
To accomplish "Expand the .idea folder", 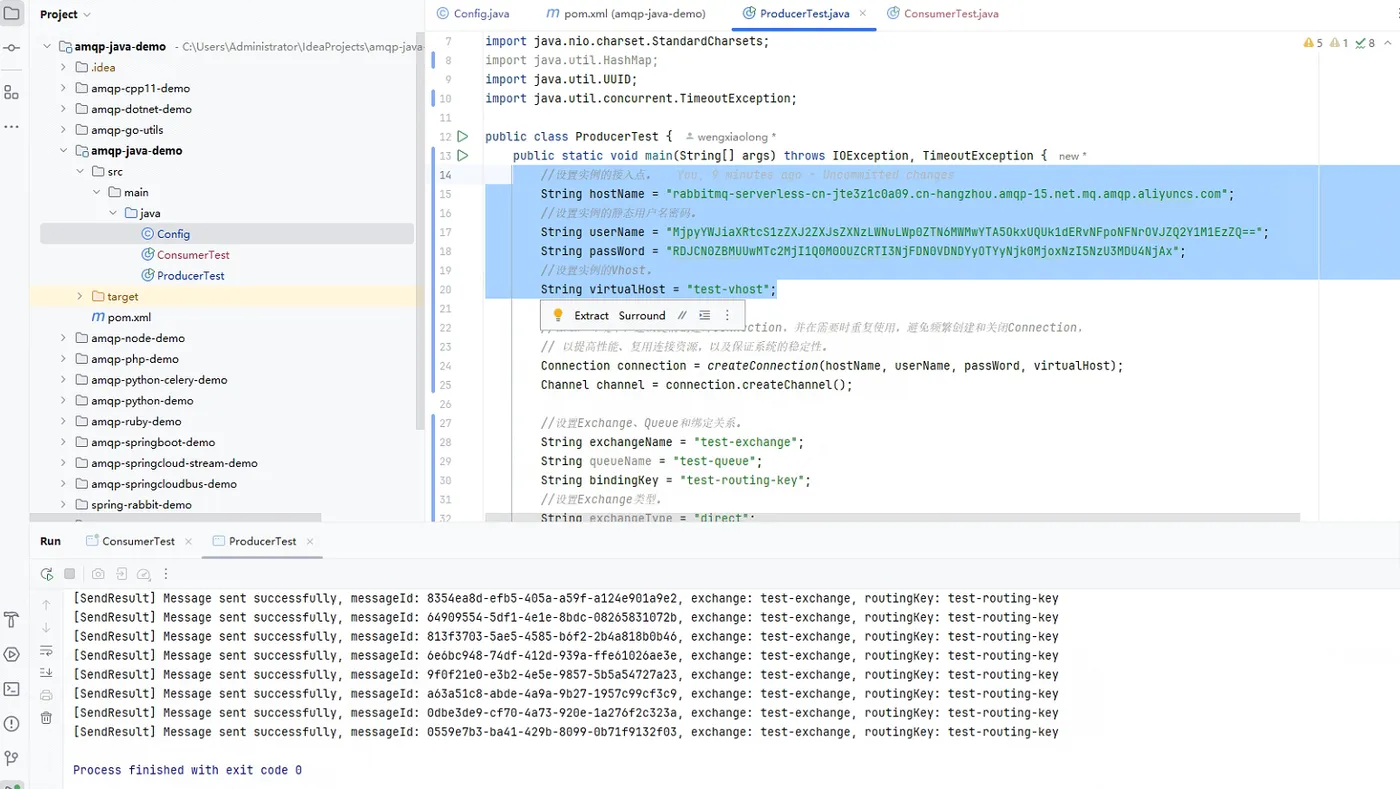I will click(x=63, y=67).
